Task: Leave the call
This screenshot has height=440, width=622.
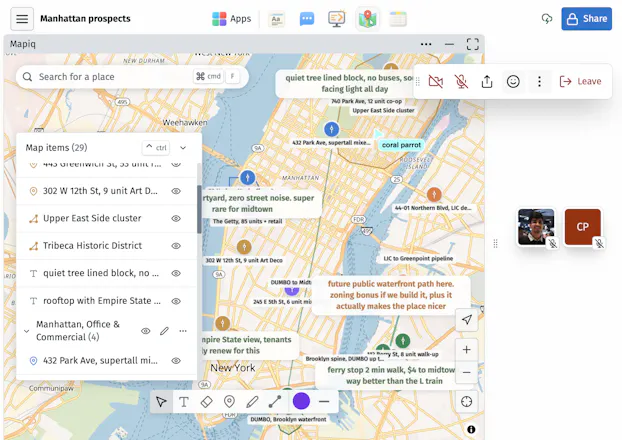Action: tap(580, 81)
